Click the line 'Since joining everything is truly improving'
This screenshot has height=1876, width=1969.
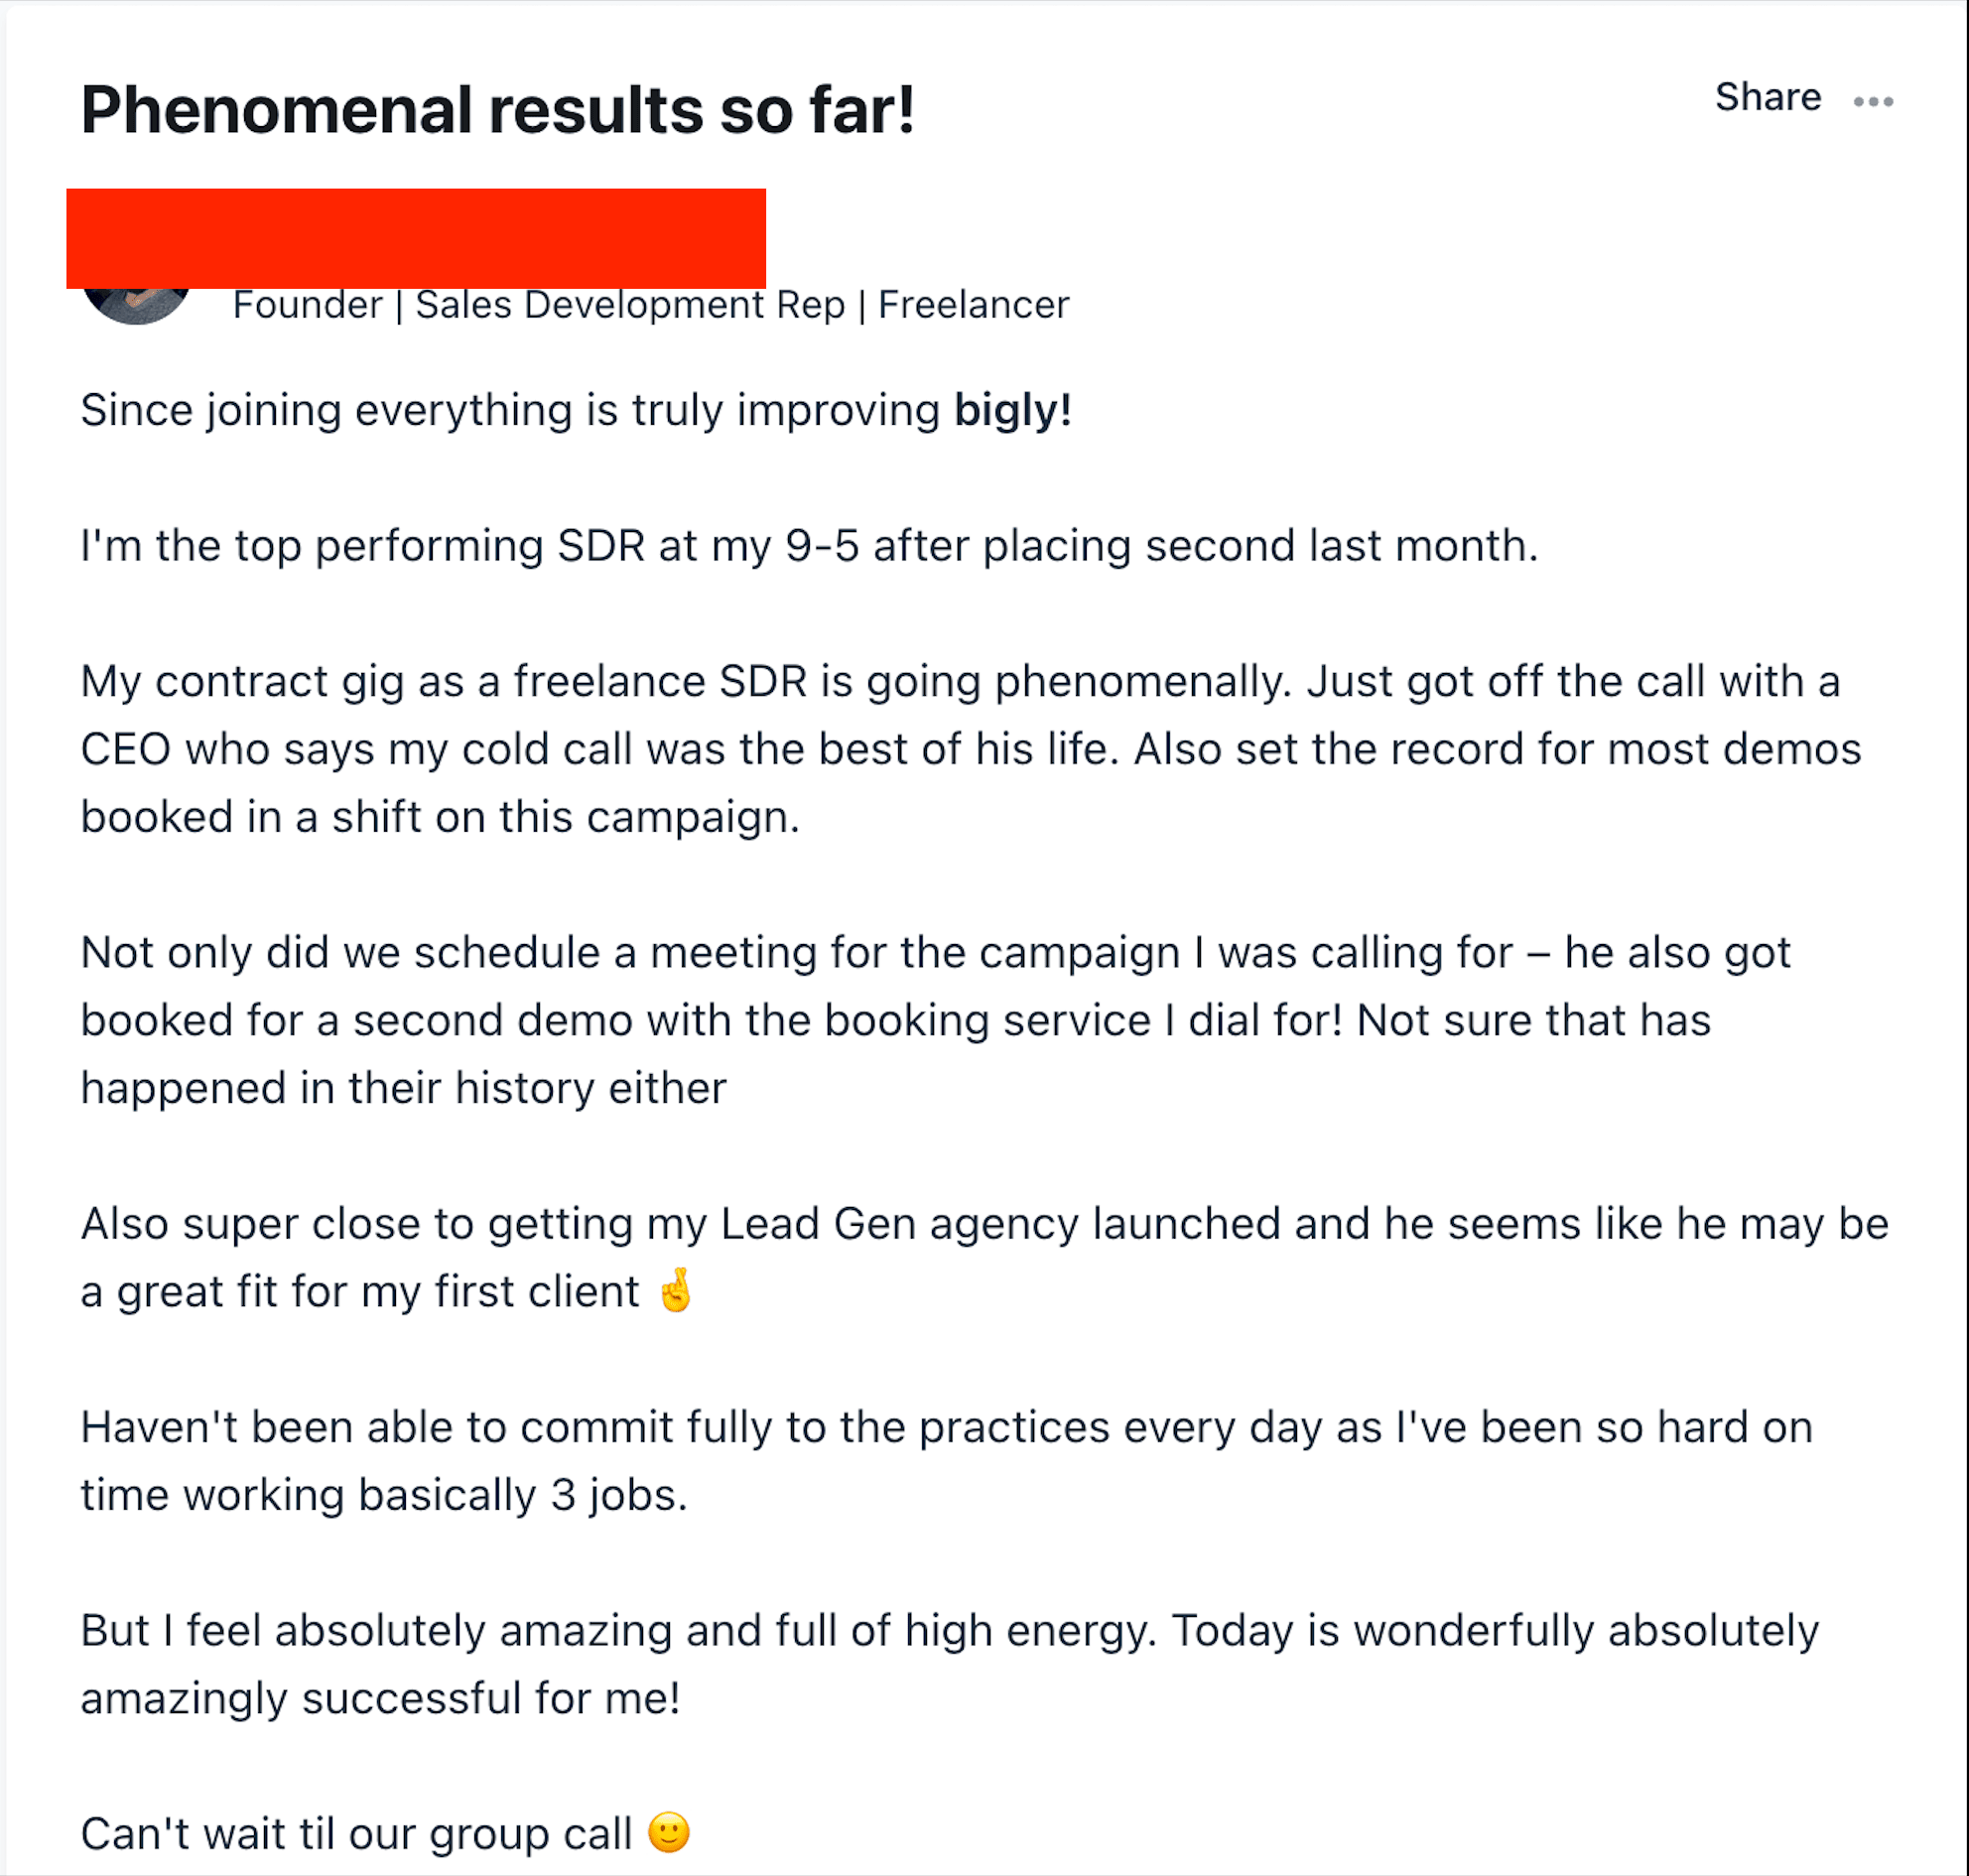point(510,411)
